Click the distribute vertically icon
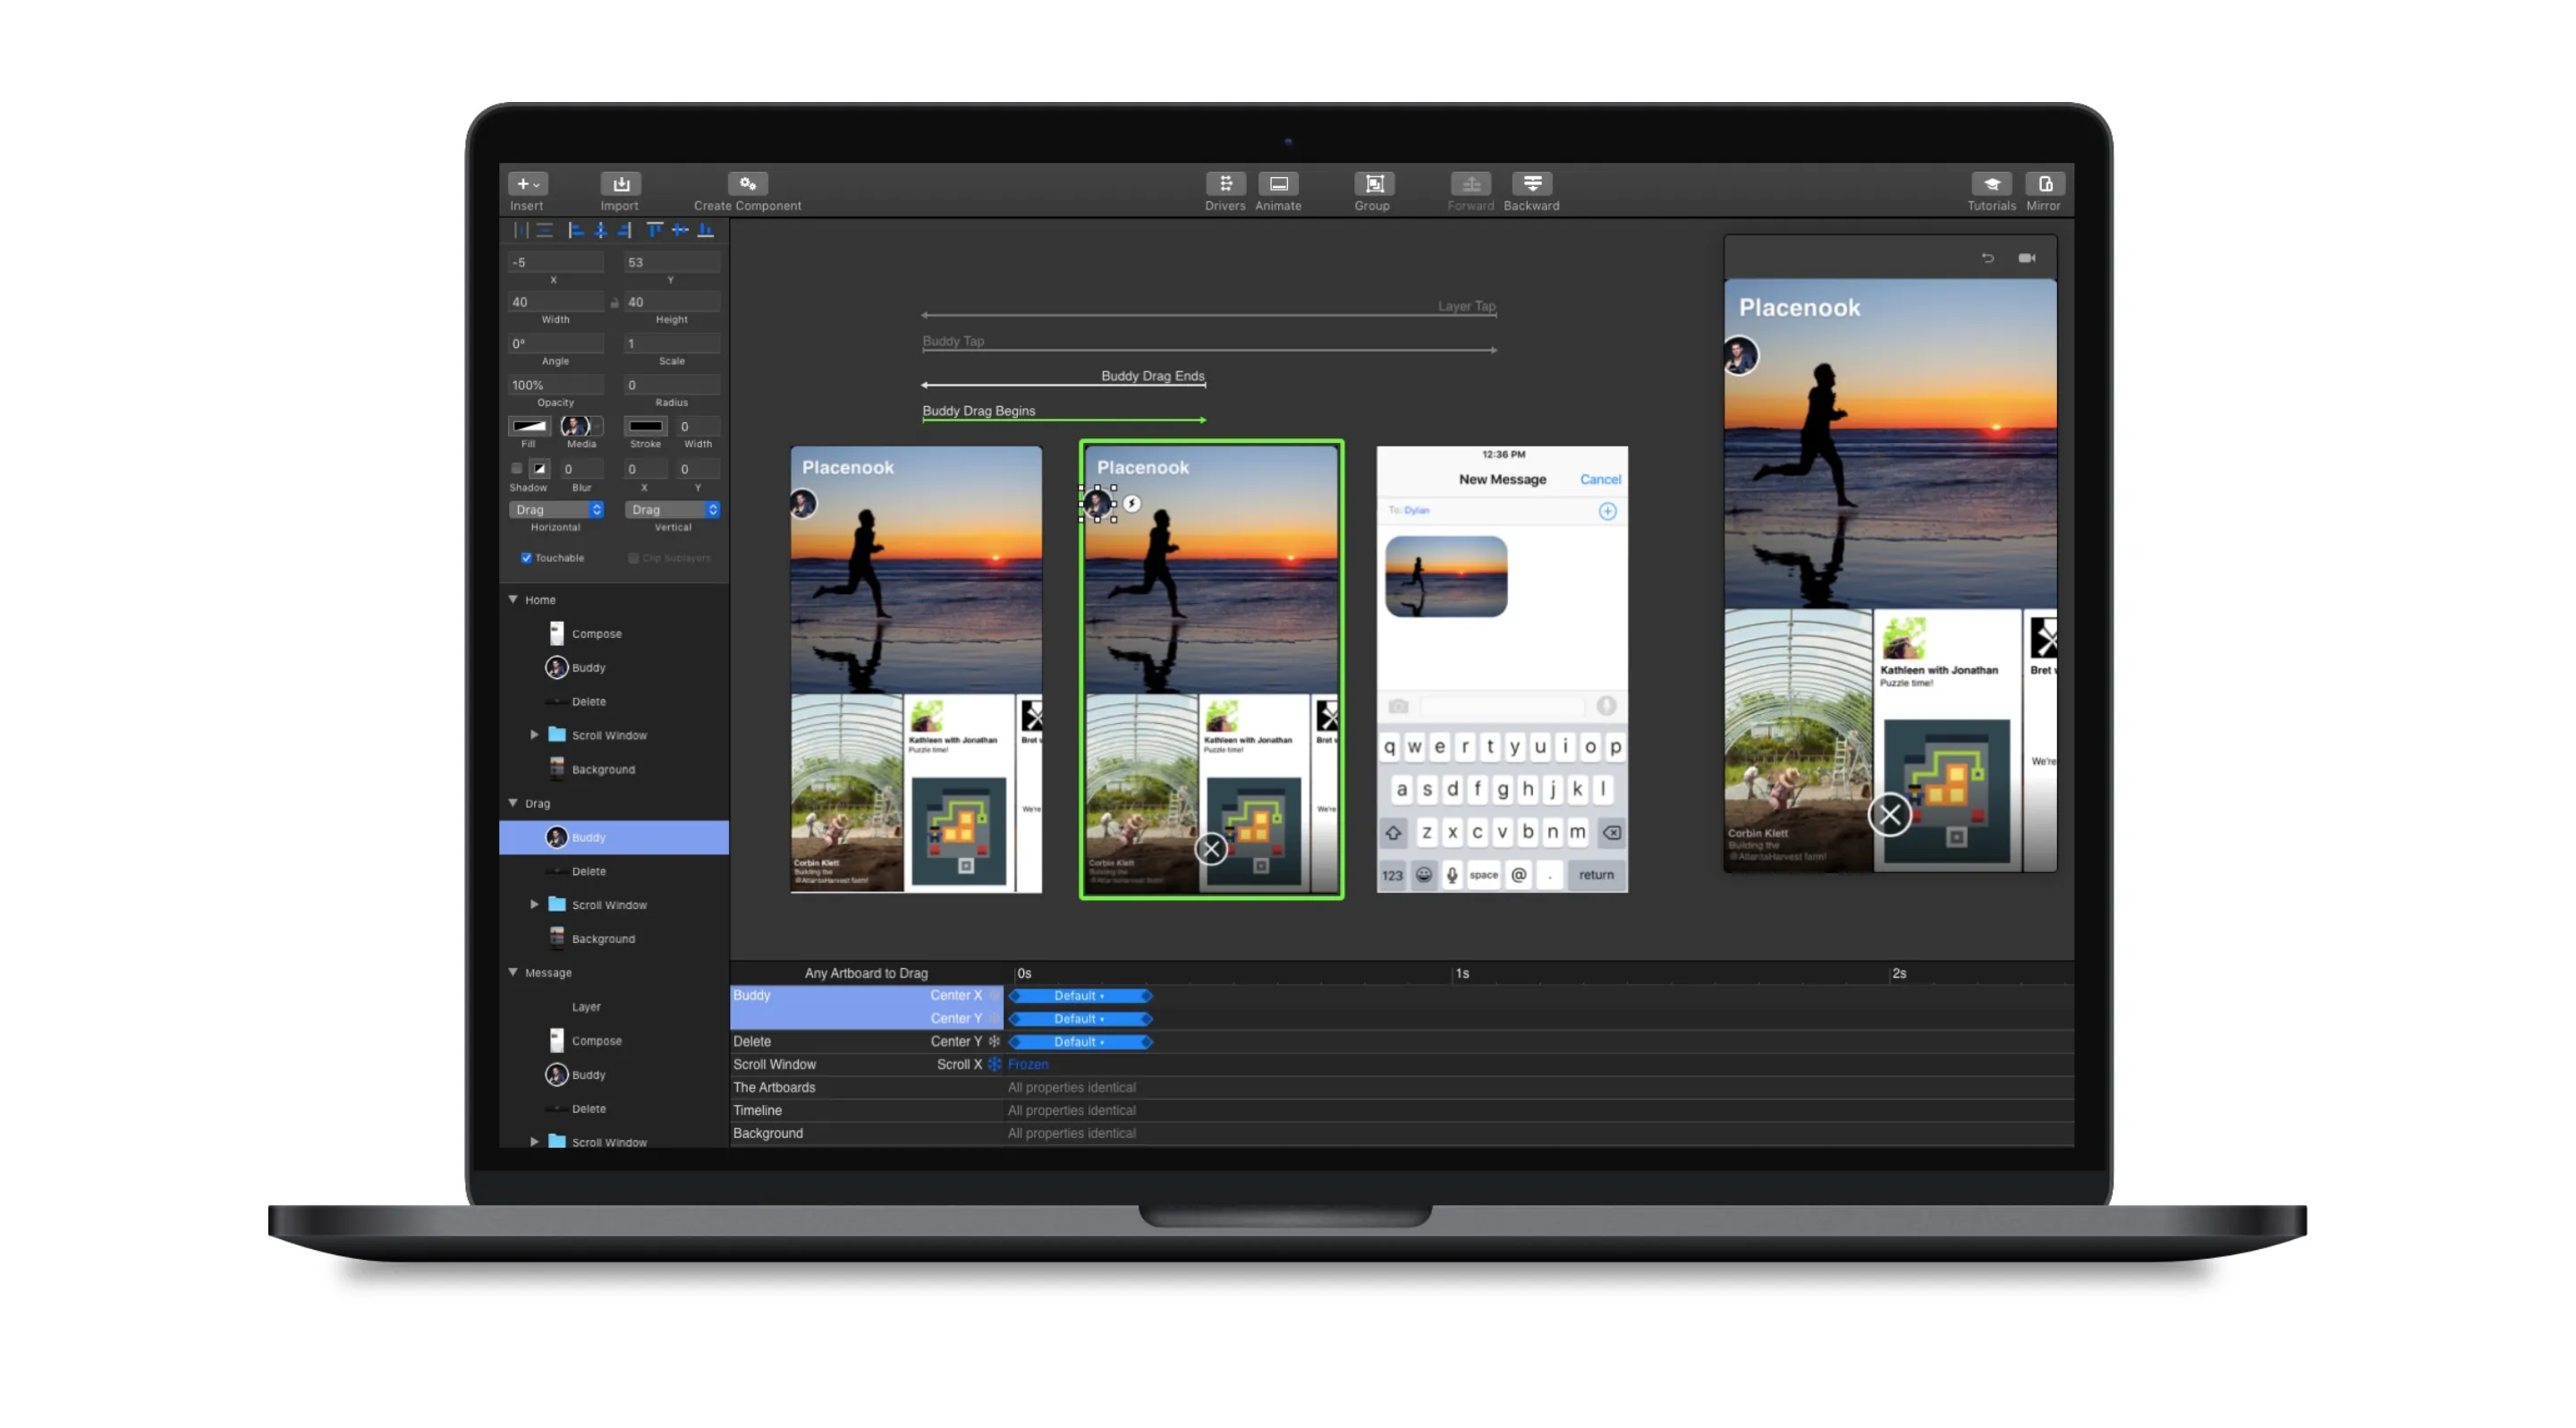Image resolution: width=2576 pixels, height=1428 pixels. [545, 230]
